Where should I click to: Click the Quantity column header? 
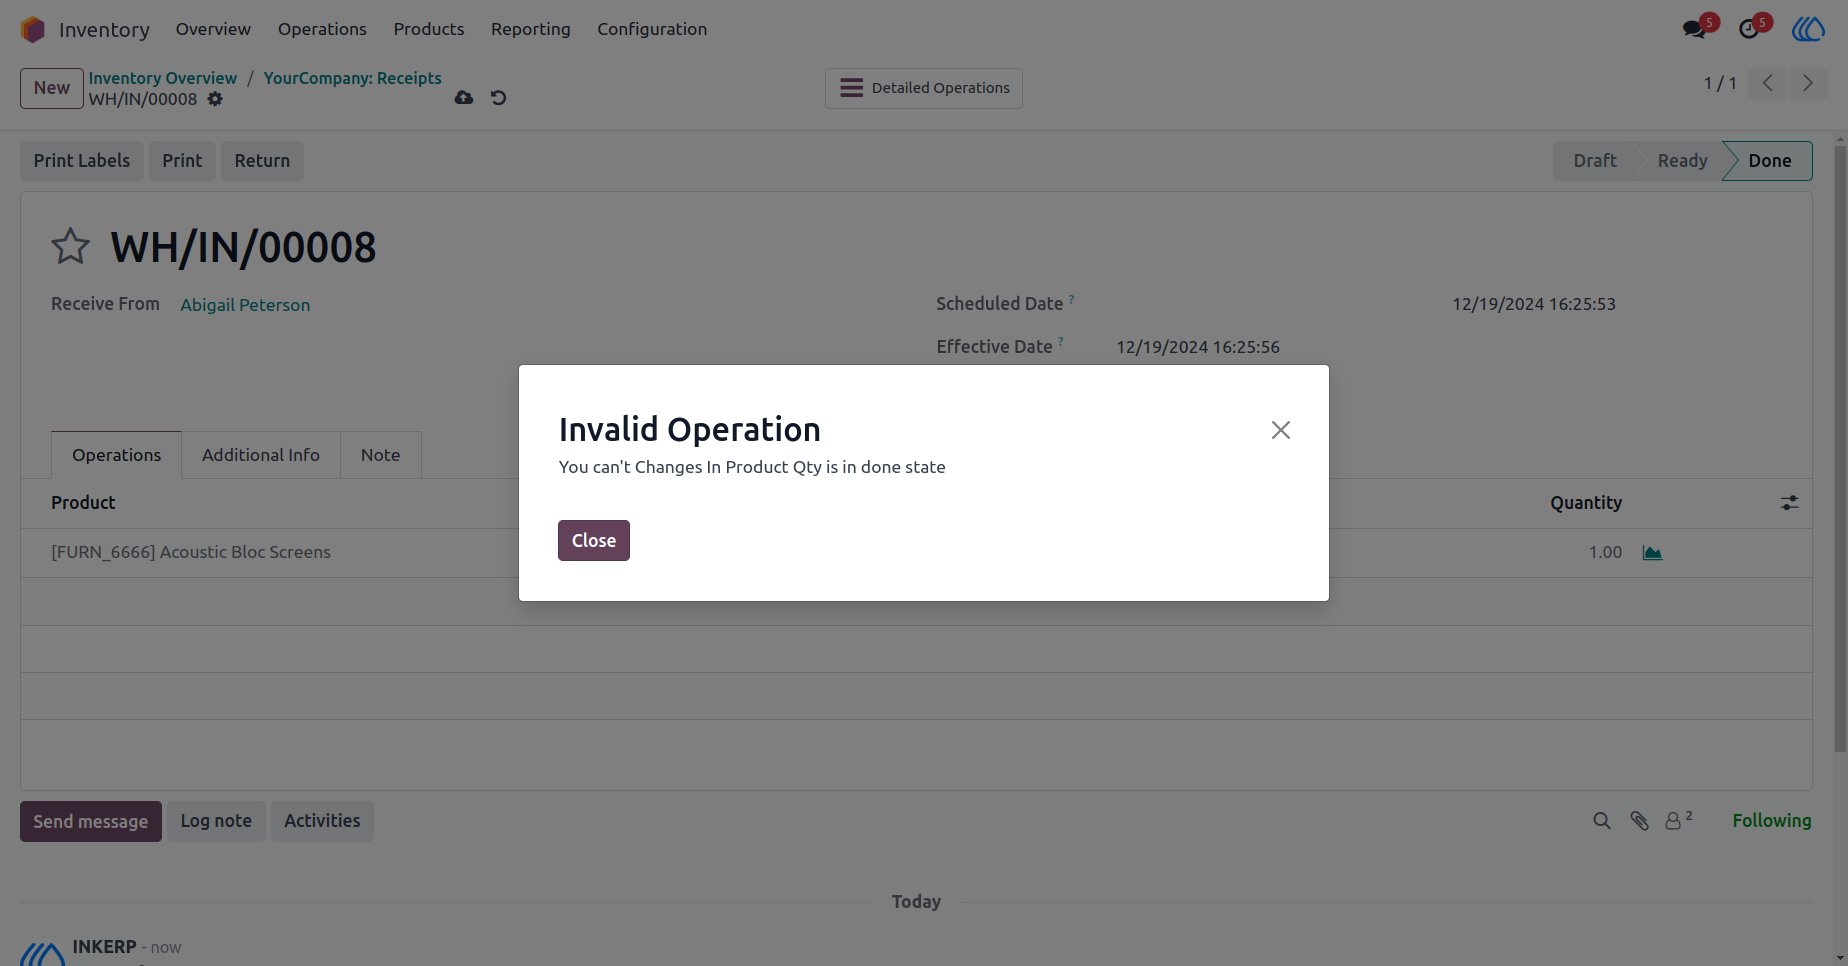click(1586, 503)
